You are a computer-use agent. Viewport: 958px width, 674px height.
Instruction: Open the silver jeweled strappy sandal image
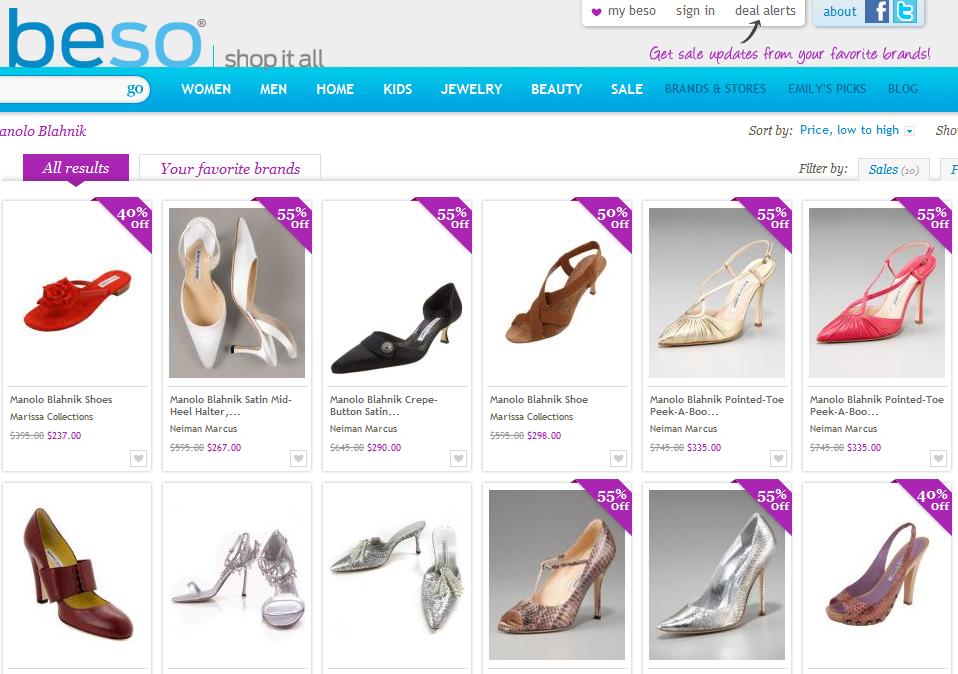pyautogui.click(x=237, y=577)
